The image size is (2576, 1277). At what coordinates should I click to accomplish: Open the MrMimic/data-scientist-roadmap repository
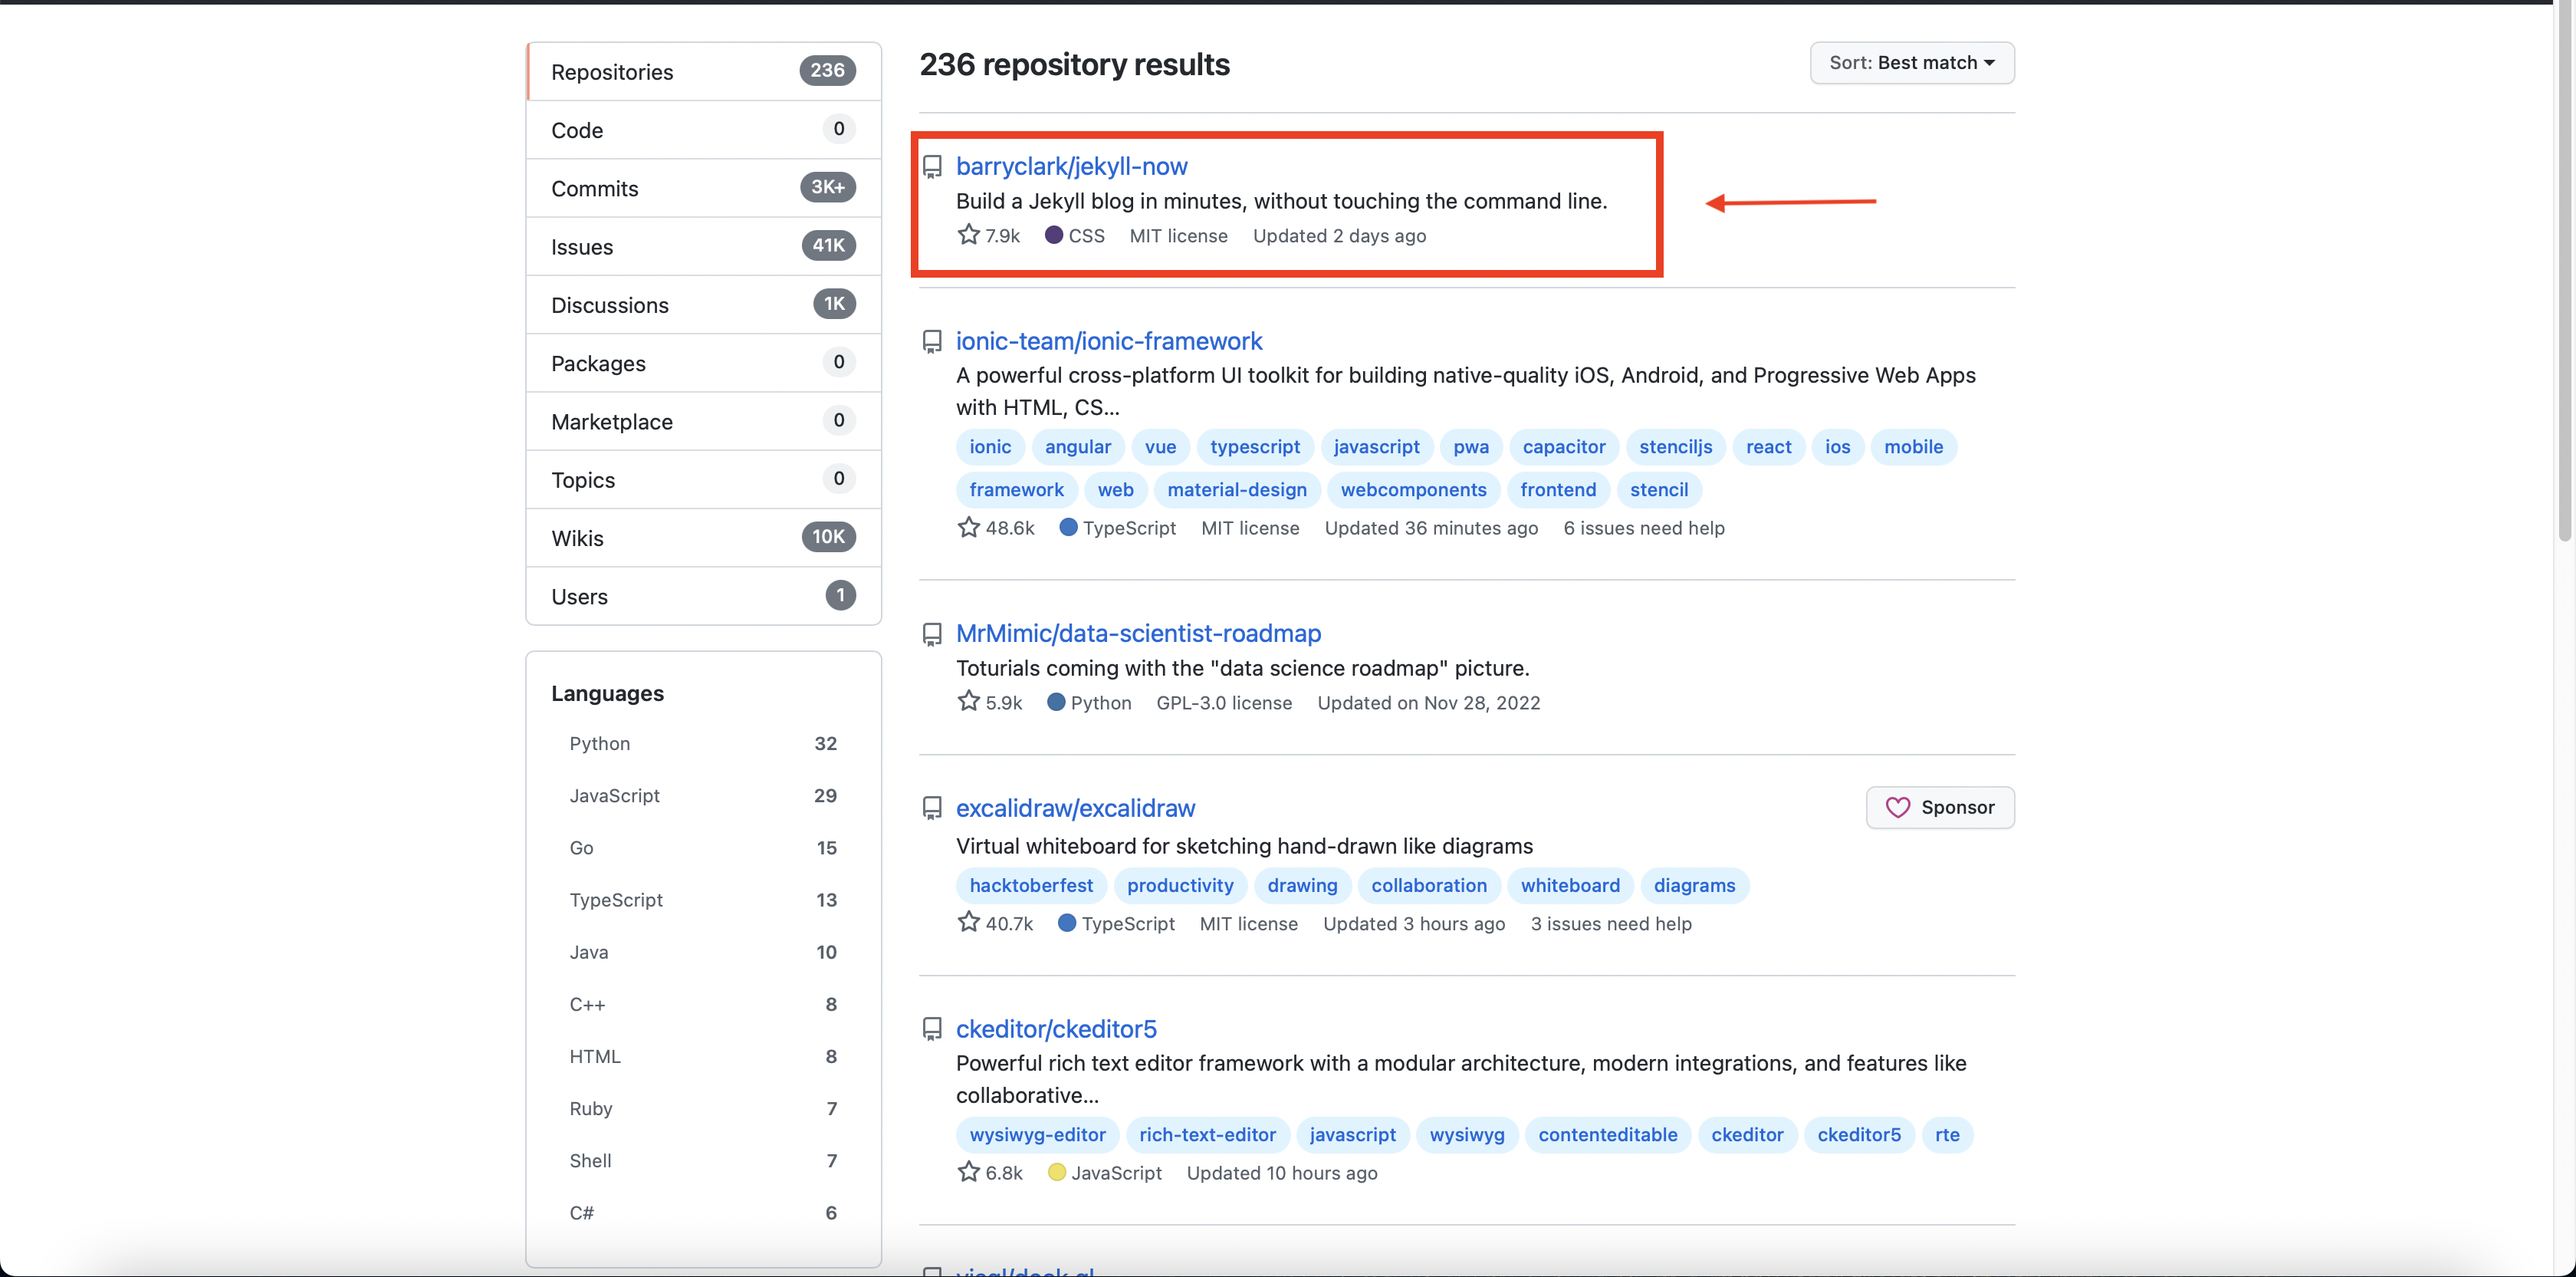pos(1138,633)
